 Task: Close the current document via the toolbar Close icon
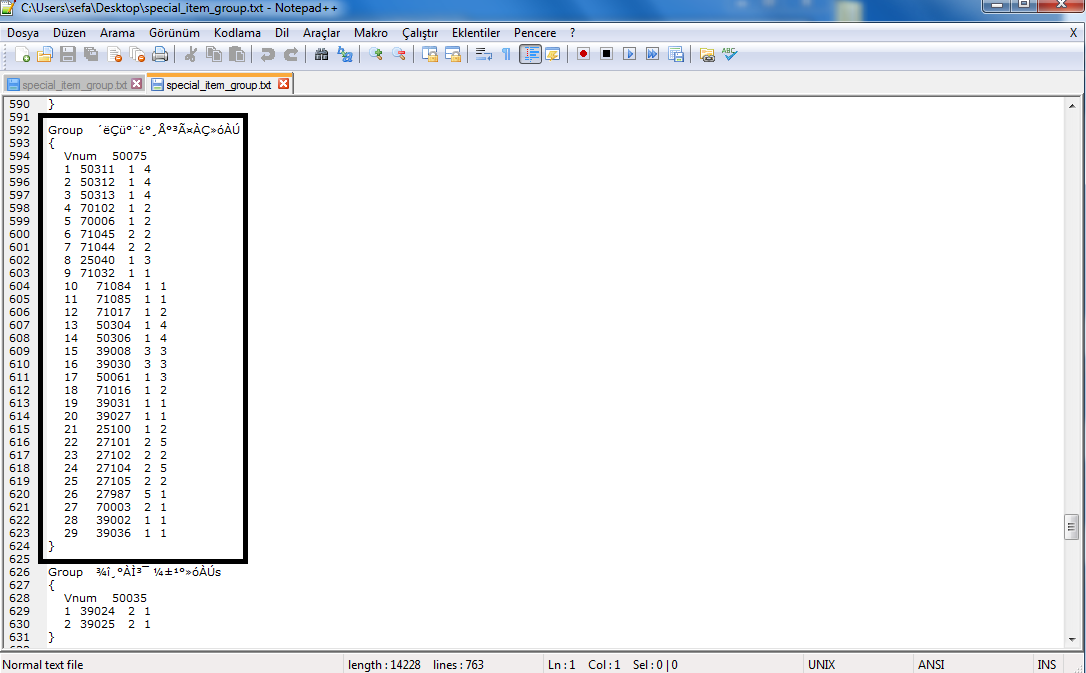point(114,54)
